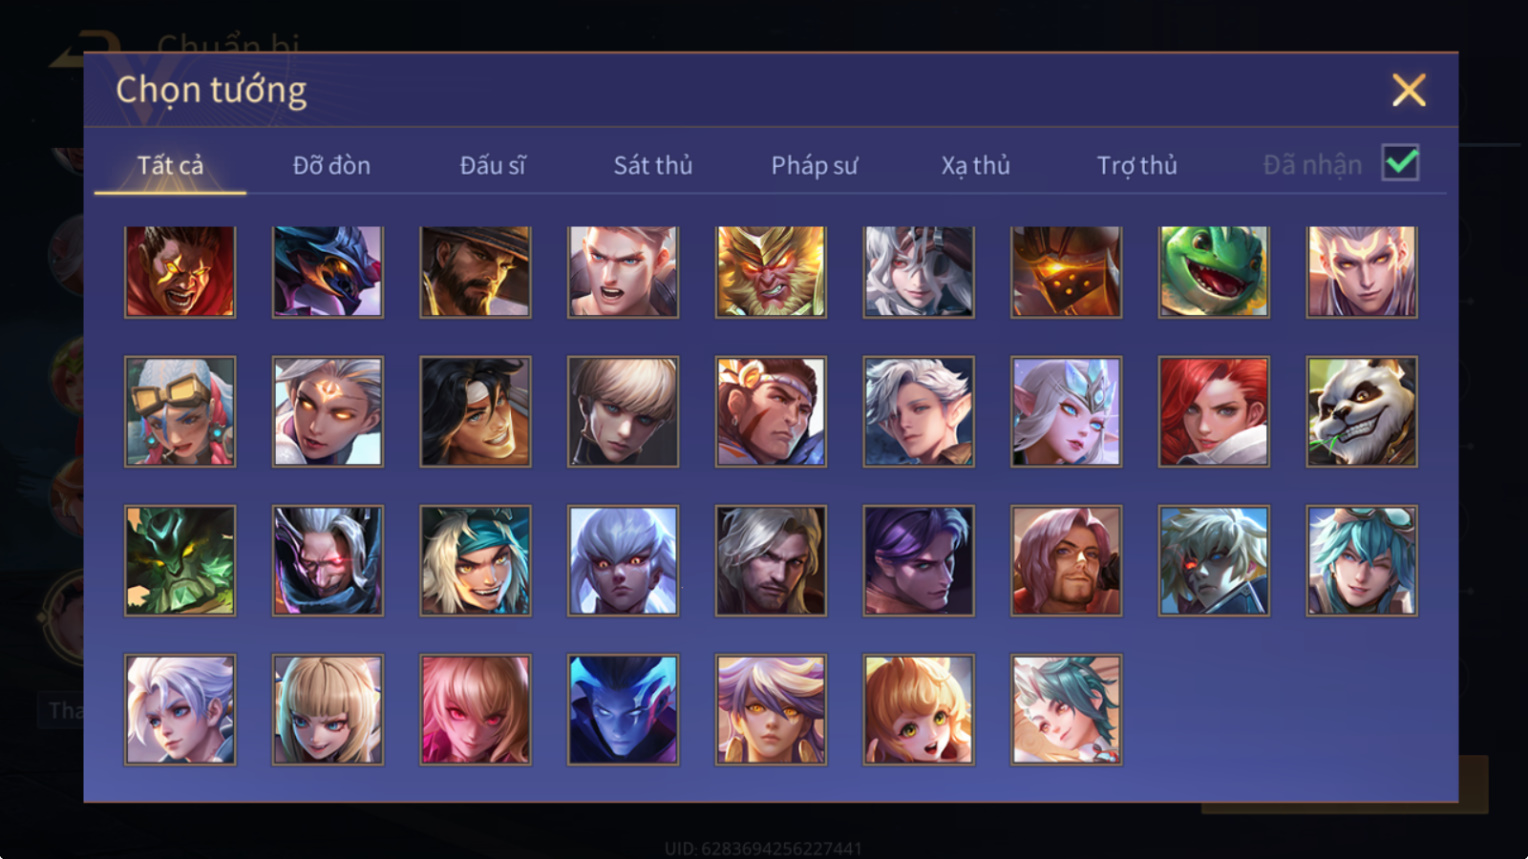Choose the red-haired woman hero portrait
The height and width of the screenshot is (859, 1528).
[1213, 411]
